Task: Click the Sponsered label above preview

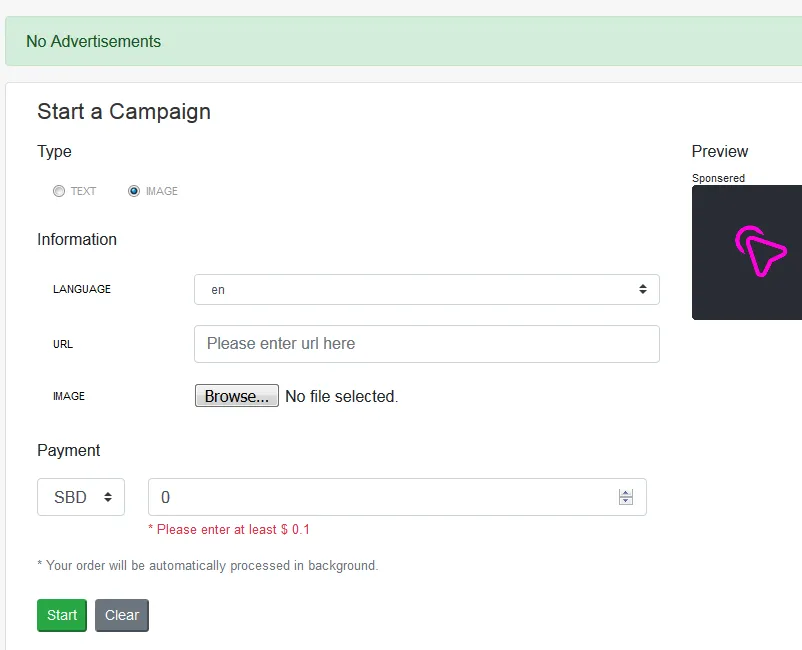Action: (718, 178)
